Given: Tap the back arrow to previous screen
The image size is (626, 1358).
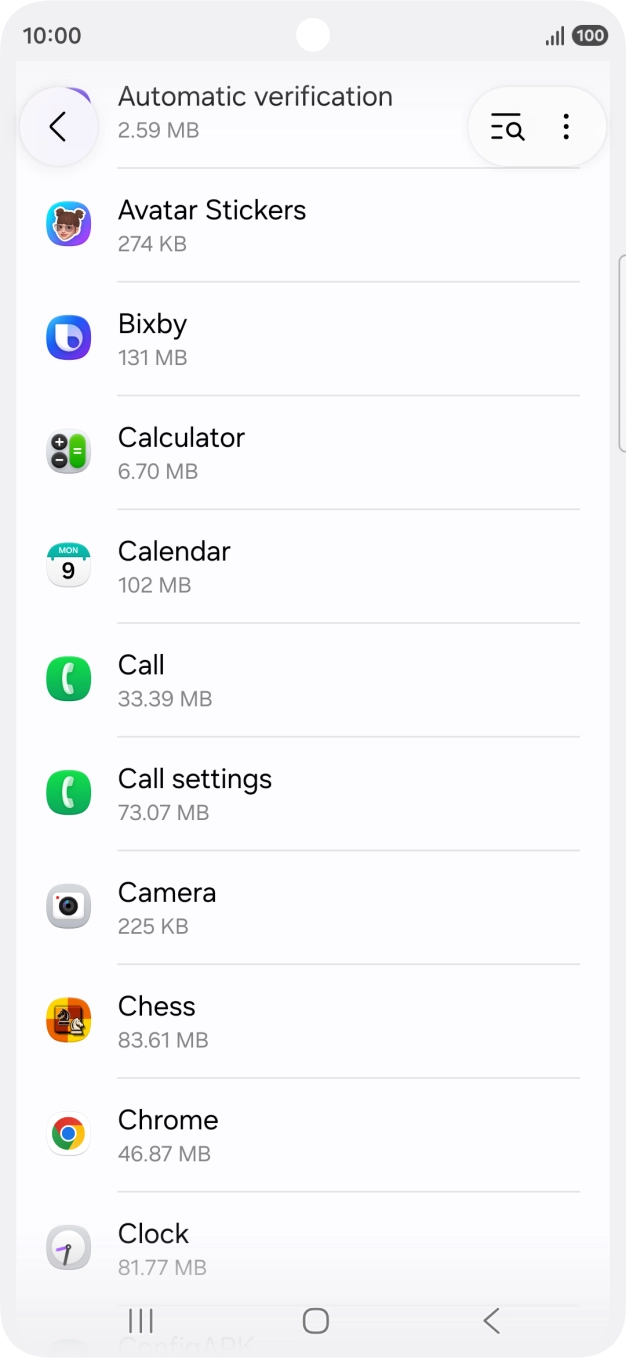Looking at the screenshot, I should [58, 127].
